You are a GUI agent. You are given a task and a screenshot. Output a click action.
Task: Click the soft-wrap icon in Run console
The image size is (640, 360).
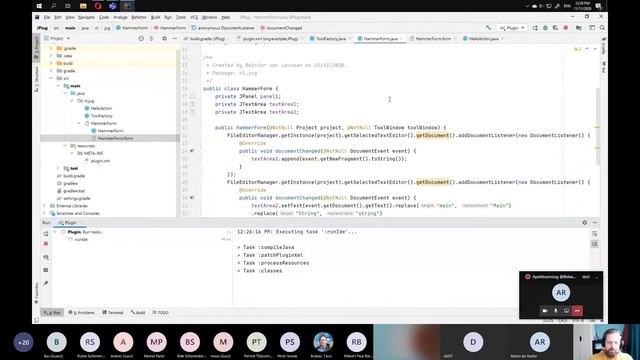click(x=595, y=234)
